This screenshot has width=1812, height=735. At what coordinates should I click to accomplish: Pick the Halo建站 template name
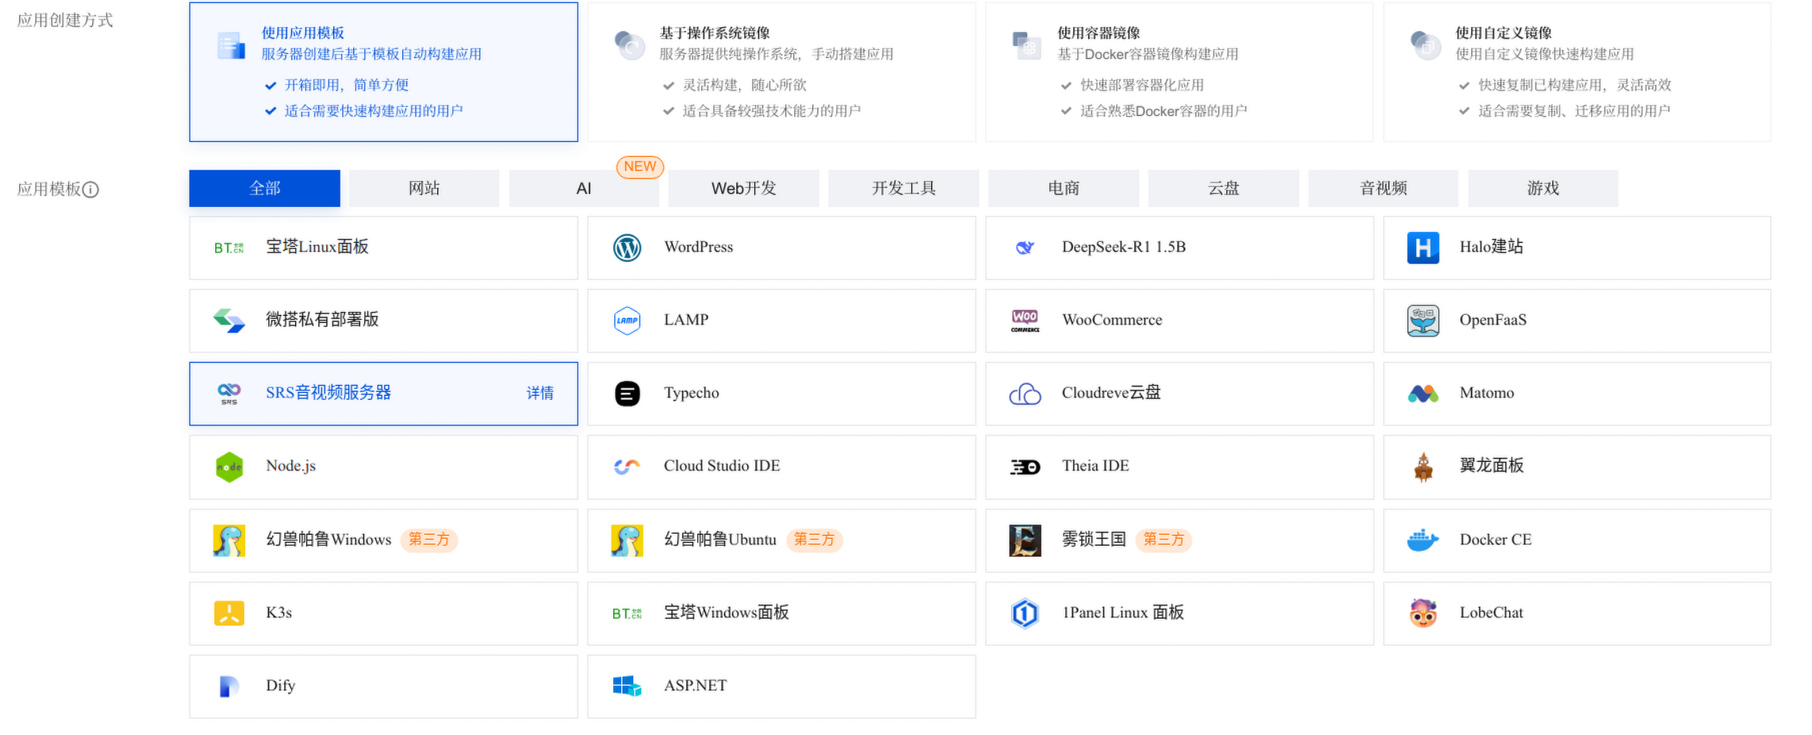click(1491, 247)
